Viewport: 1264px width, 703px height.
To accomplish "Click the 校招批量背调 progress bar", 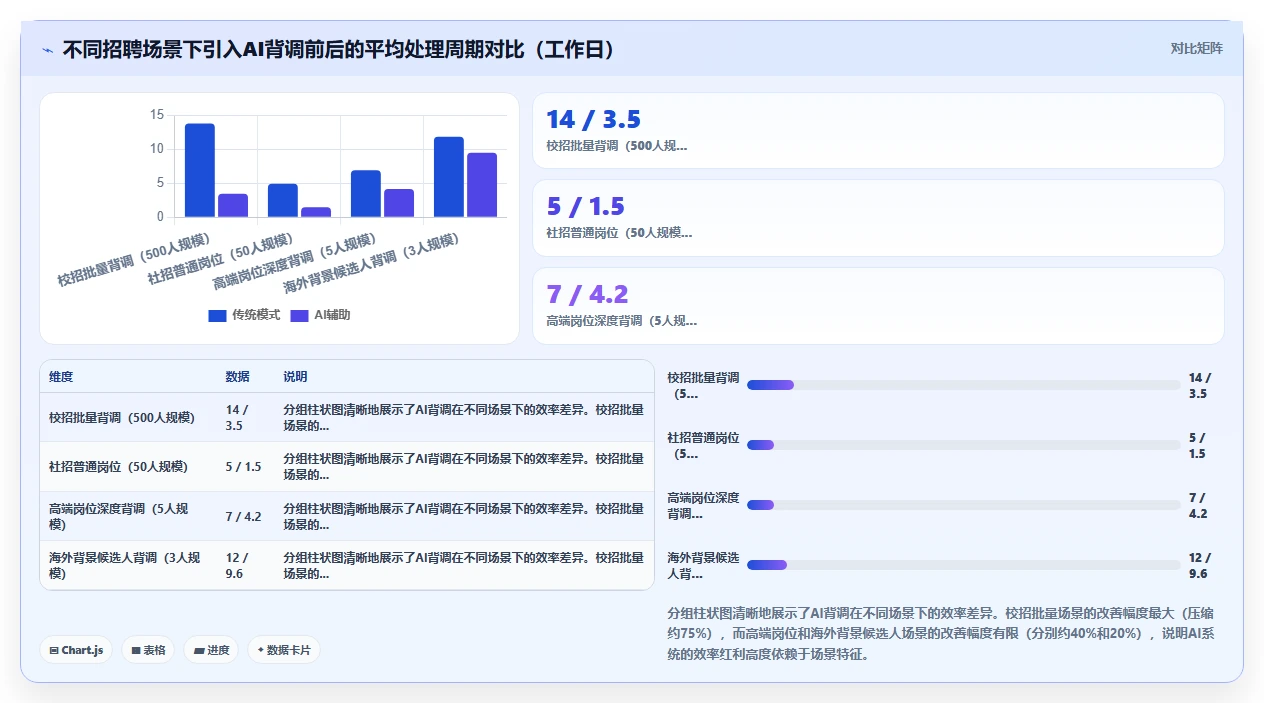I will coord(964,385).
